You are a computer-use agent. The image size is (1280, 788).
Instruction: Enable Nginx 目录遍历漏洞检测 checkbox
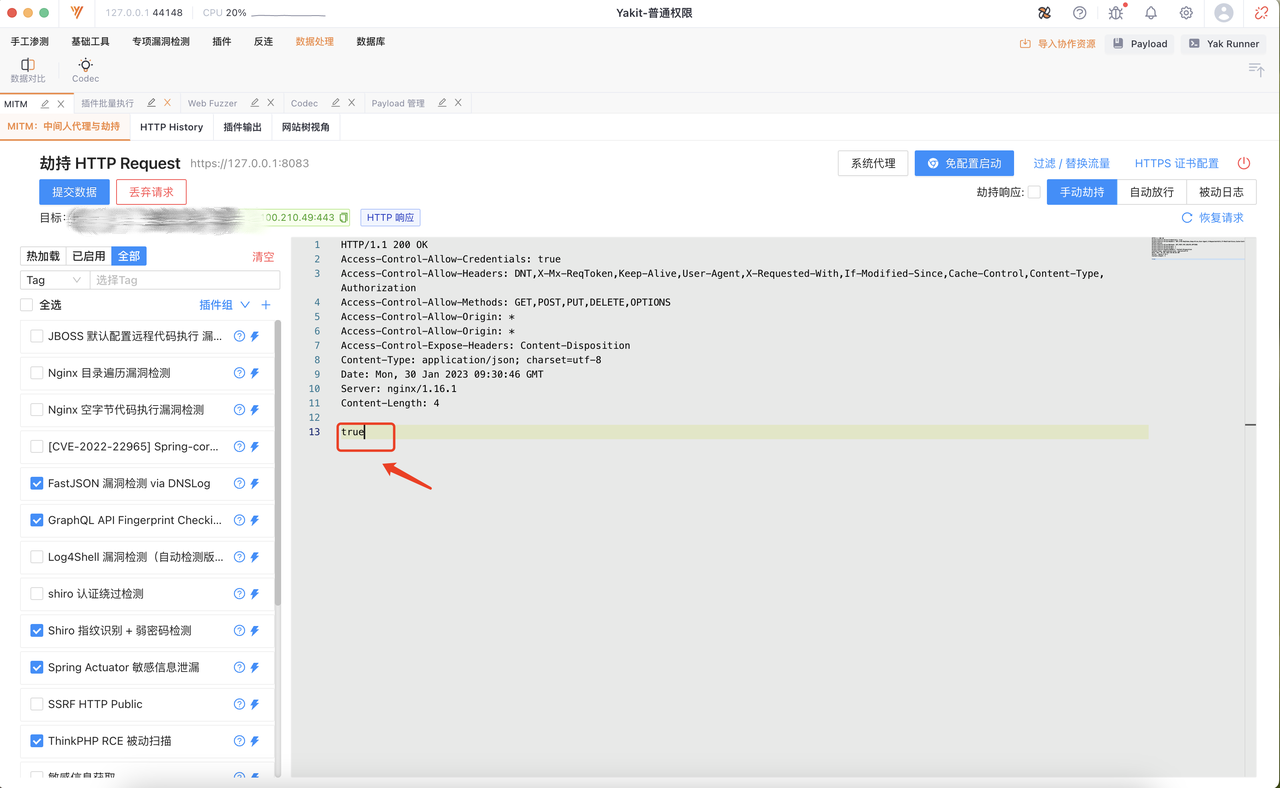(37, 373)
